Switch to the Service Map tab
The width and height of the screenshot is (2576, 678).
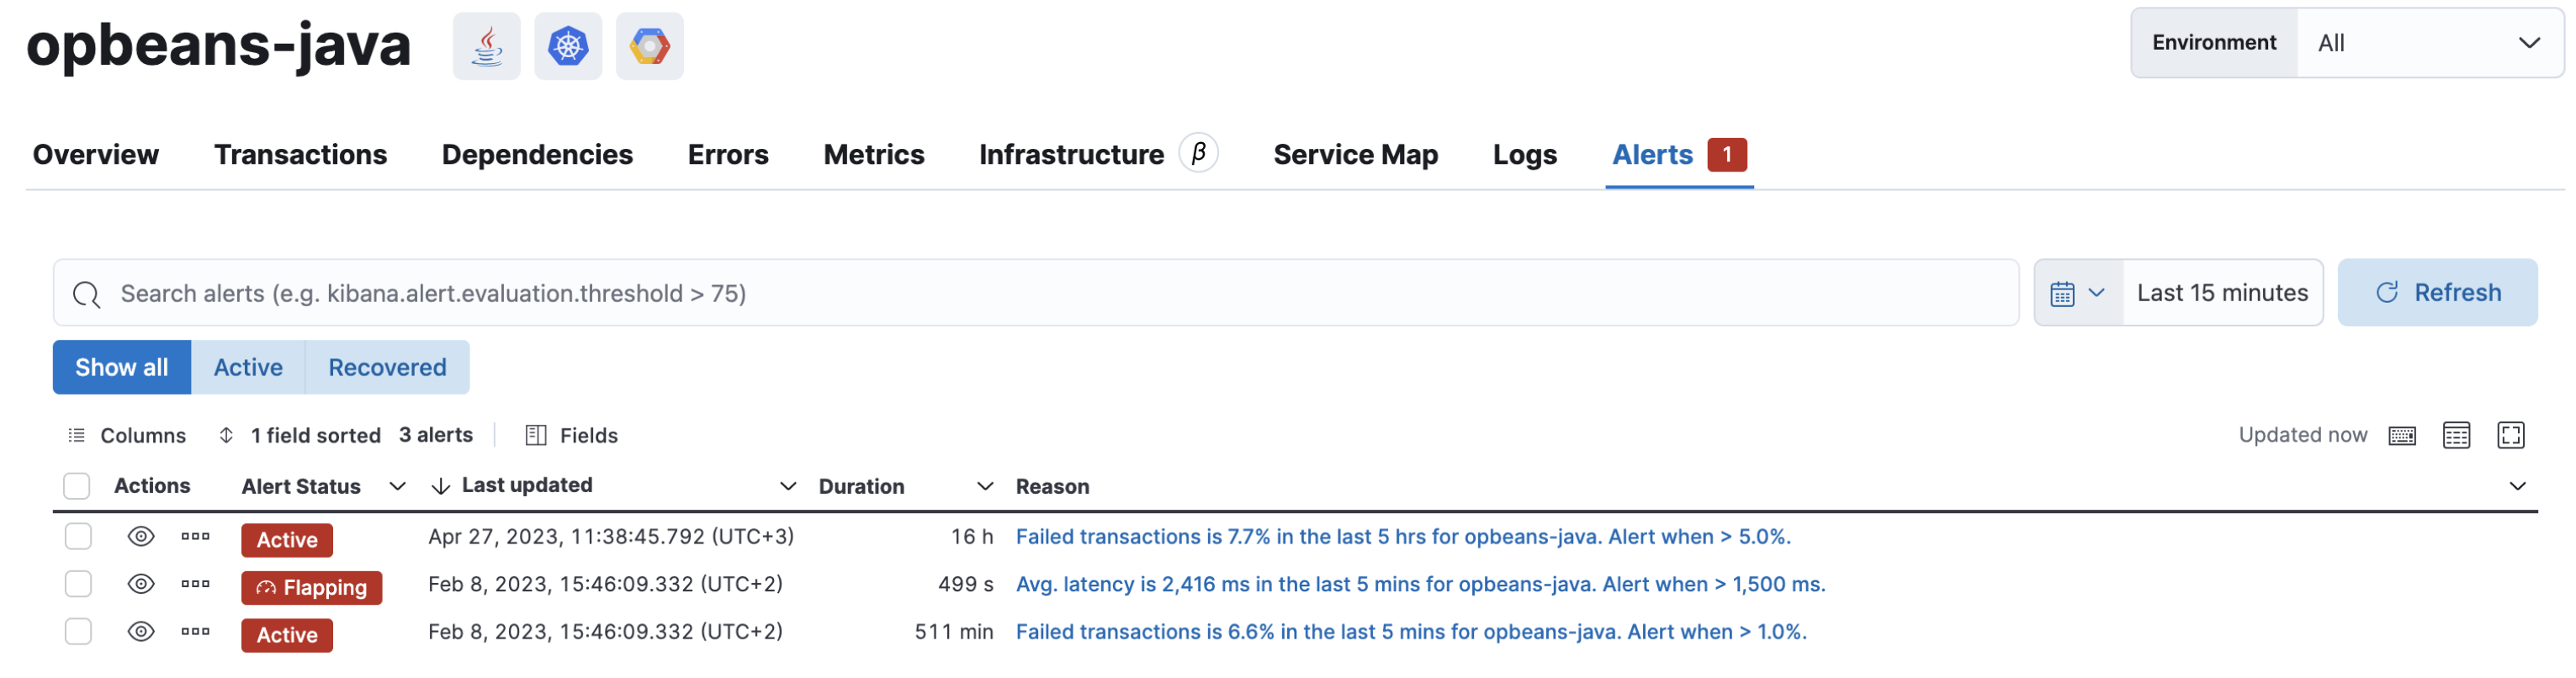pyautogui.click(x=1355, y=155)
